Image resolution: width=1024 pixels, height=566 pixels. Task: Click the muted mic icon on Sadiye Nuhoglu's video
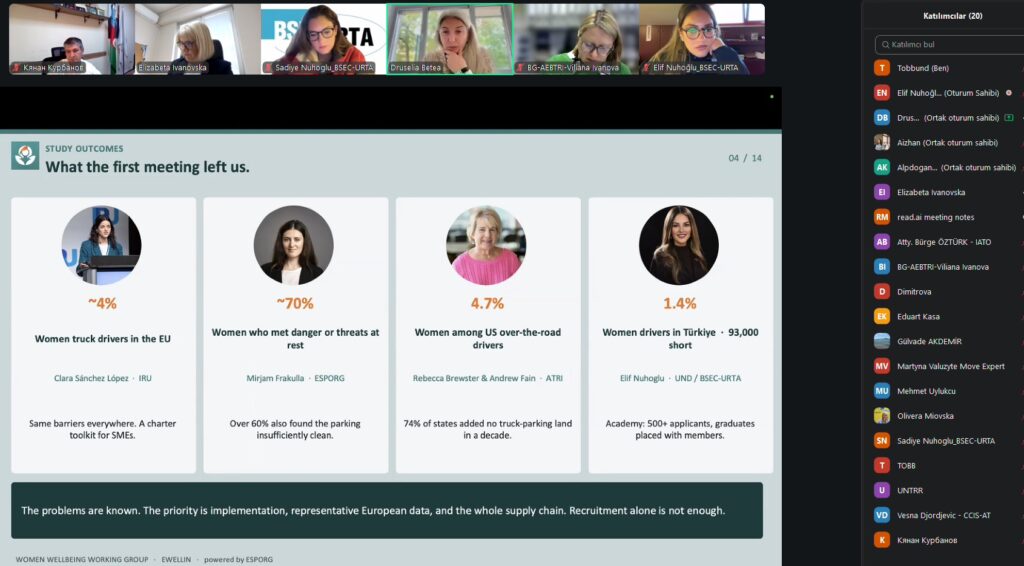[268, 68]
